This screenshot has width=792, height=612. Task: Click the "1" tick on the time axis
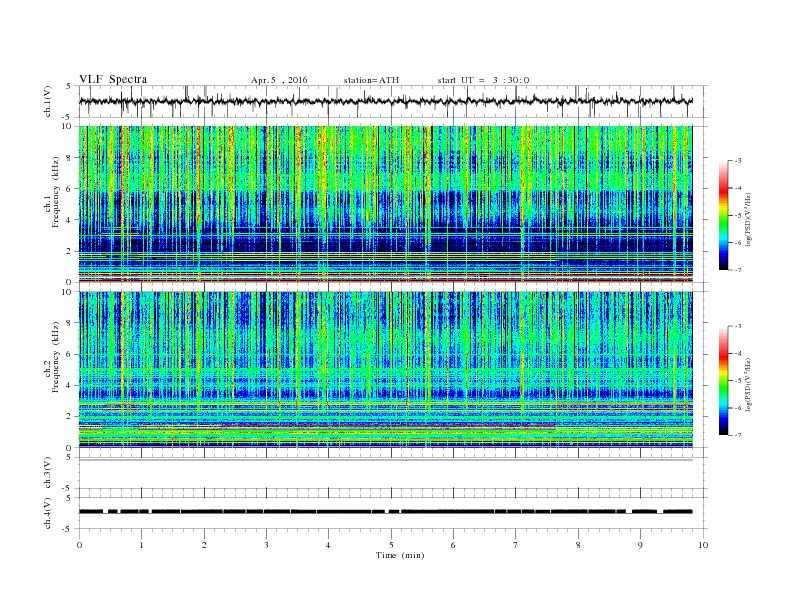[x=141, y=545]
